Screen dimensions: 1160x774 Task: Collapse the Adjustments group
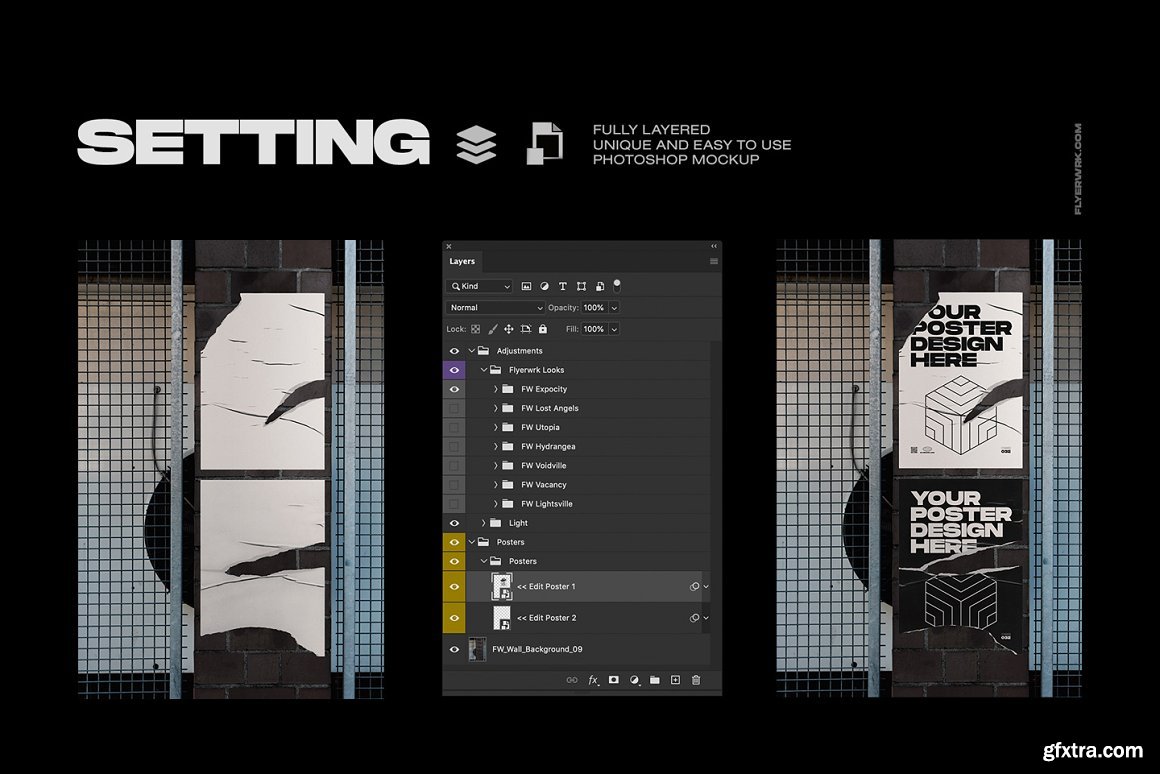(472, 351)
